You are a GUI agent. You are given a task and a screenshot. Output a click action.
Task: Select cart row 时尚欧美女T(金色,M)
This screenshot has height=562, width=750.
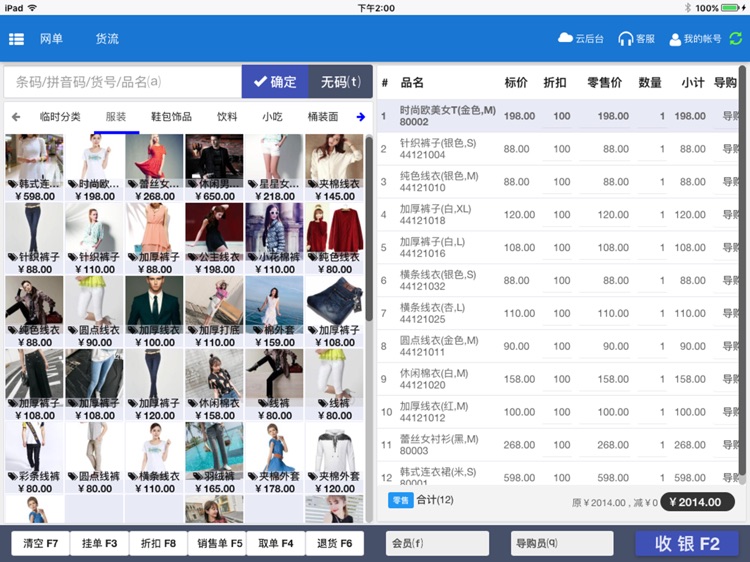[x=558, y=116]
